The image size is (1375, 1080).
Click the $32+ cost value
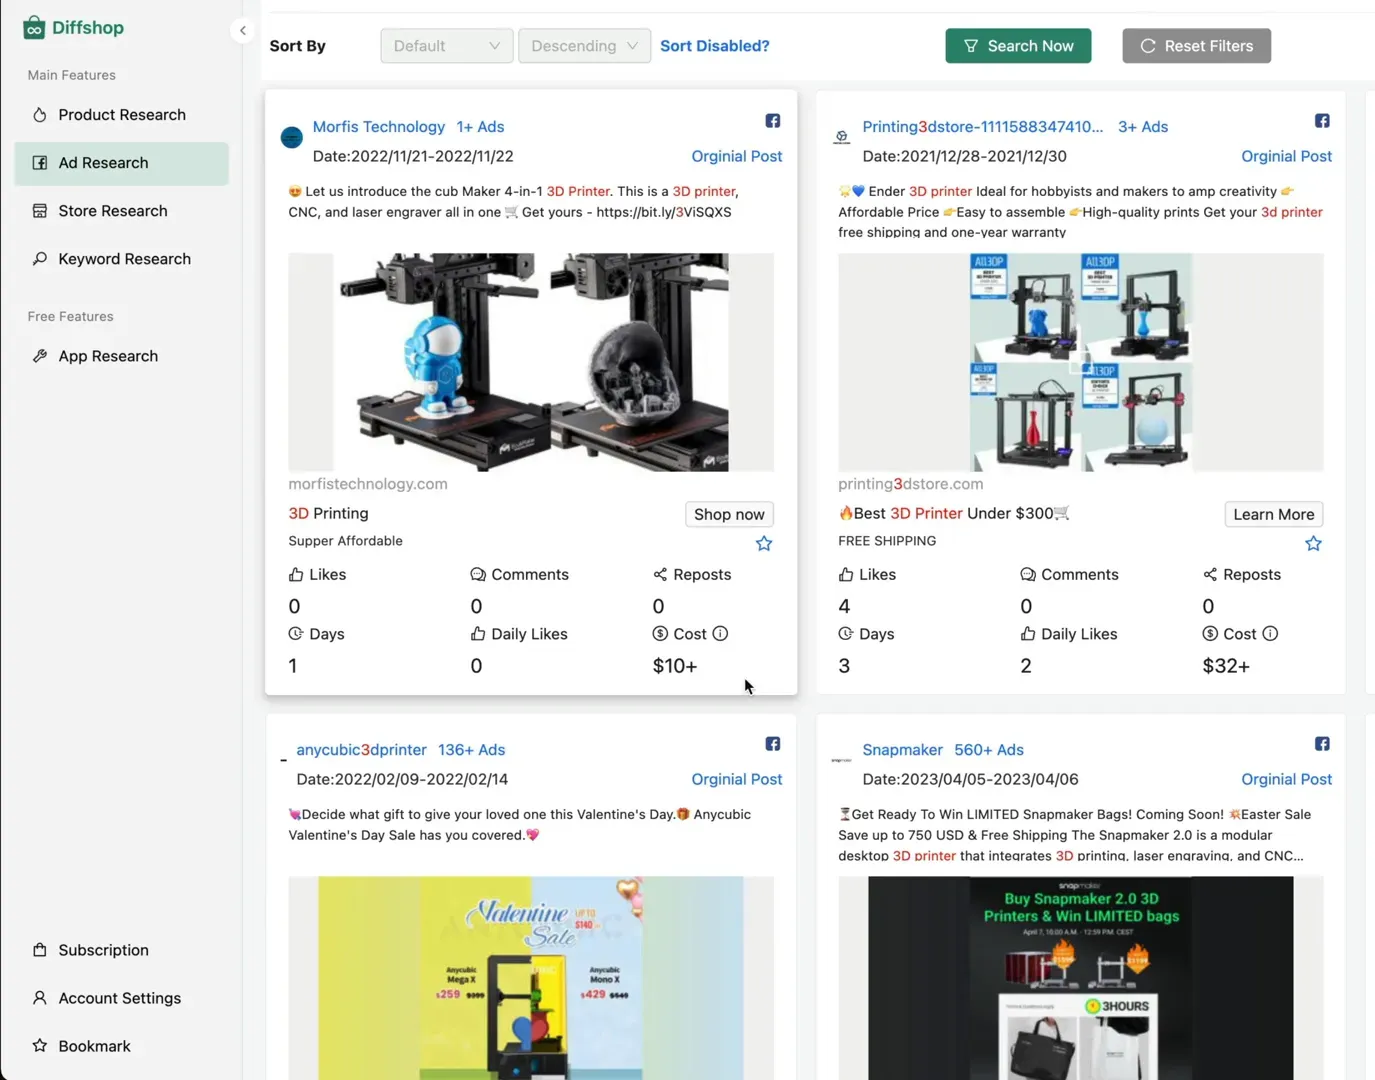pyautogui.click(x=1226, y=666)
